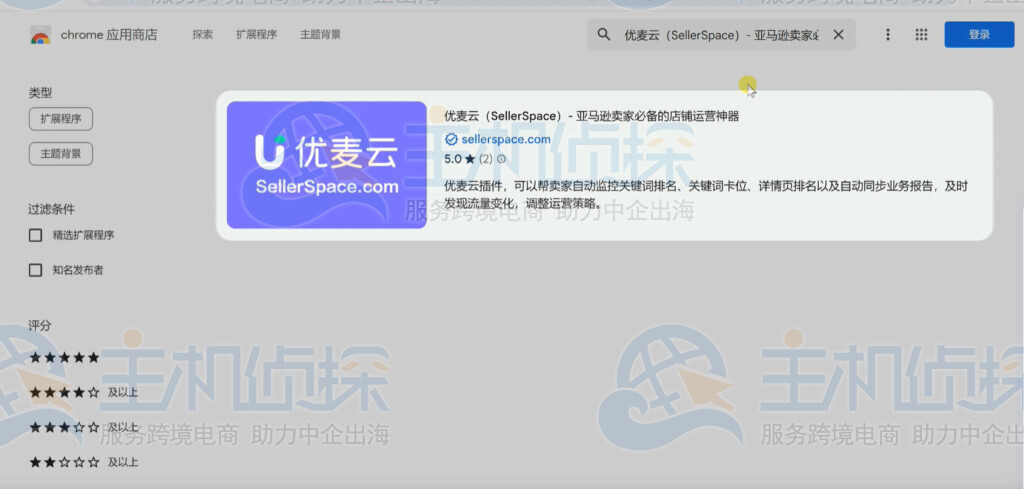This screenshot has width=1024, height=489.
Task: Click the Chrome Web Store logo
Action: pos(40,35)
